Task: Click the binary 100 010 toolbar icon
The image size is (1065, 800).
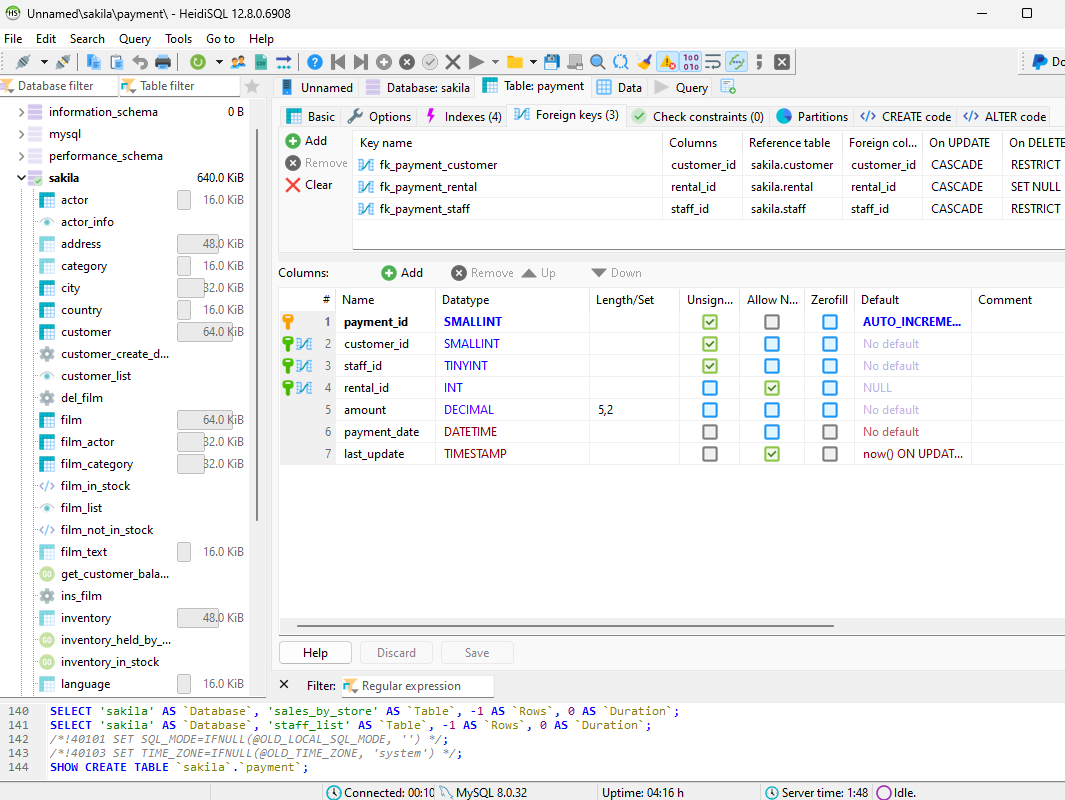Action: click(x=691, y=62)
